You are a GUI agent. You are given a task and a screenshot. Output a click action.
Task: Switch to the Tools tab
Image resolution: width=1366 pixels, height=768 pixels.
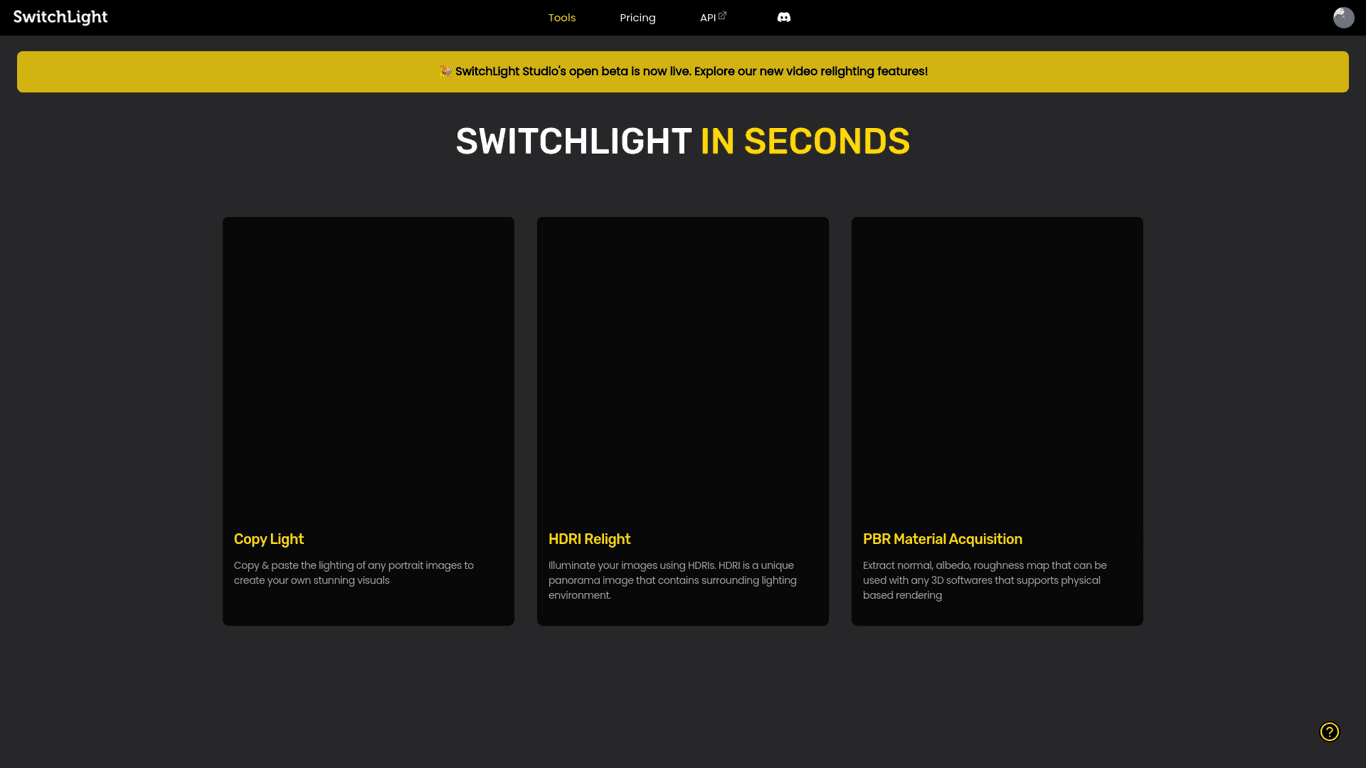562,17
